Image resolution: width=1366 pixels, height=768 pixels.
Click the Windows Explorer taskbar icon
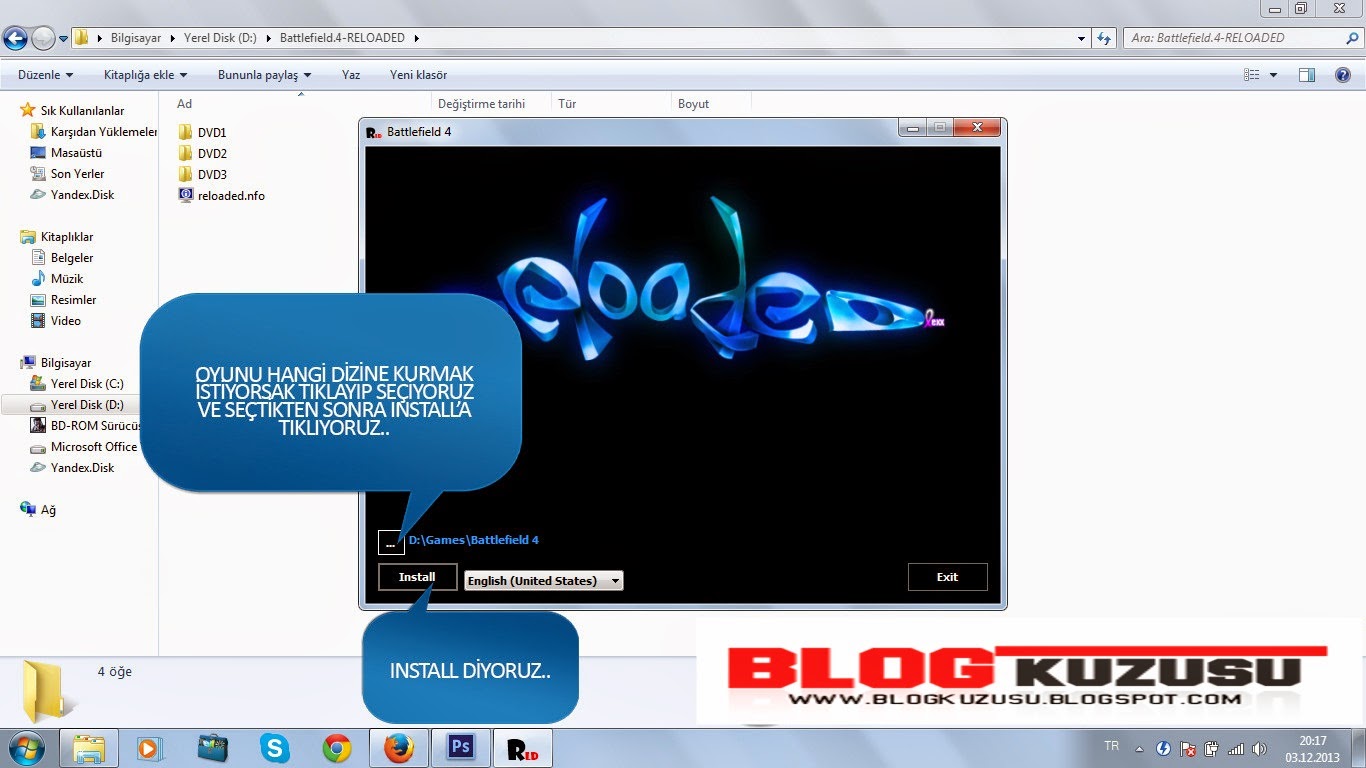click(89, 748)
